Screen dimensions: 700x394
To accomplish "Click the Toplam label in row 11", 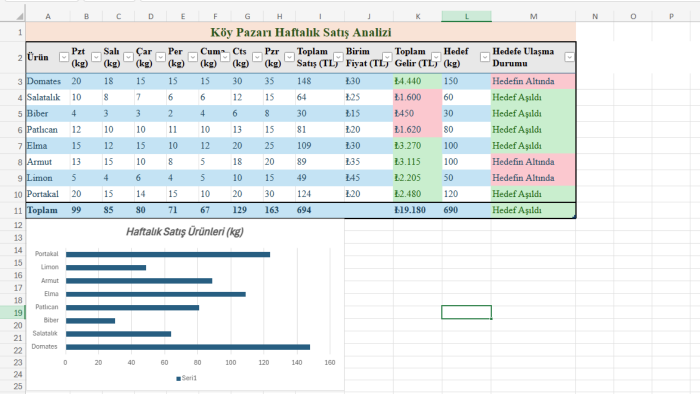I will click(48, 210).
